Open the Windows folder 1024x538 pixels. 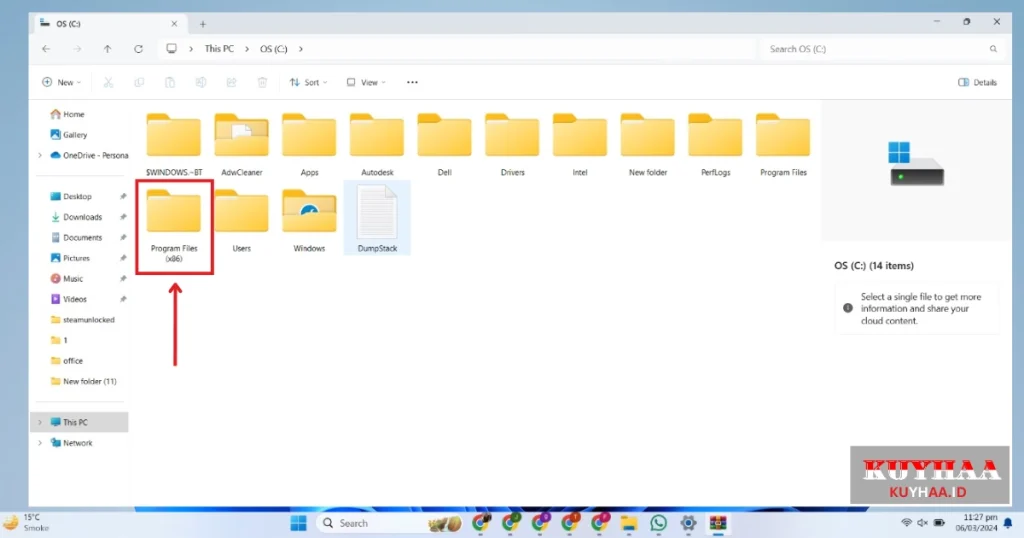(309, 219)
